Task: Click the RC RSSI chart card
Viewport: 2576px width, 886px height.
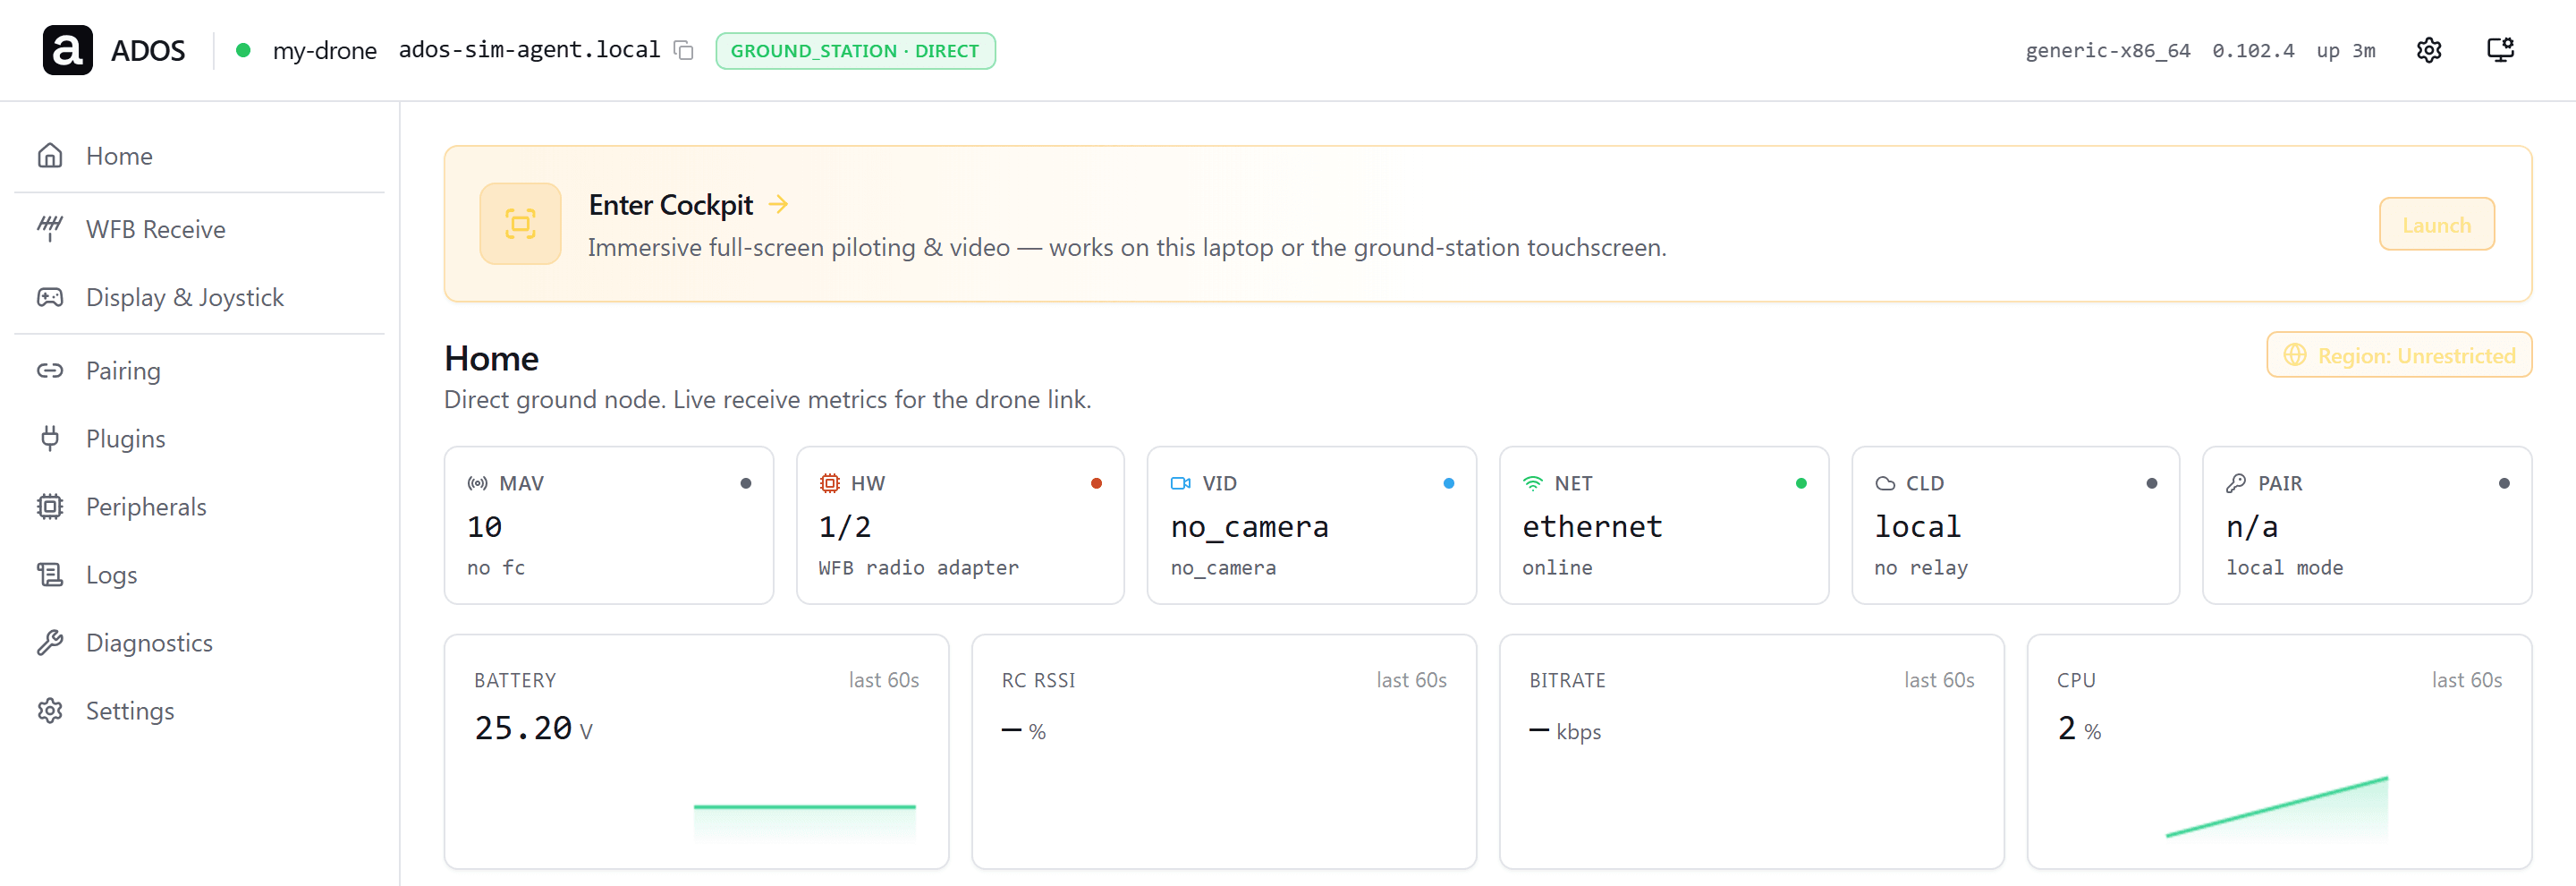Action: pos(1224,752)
